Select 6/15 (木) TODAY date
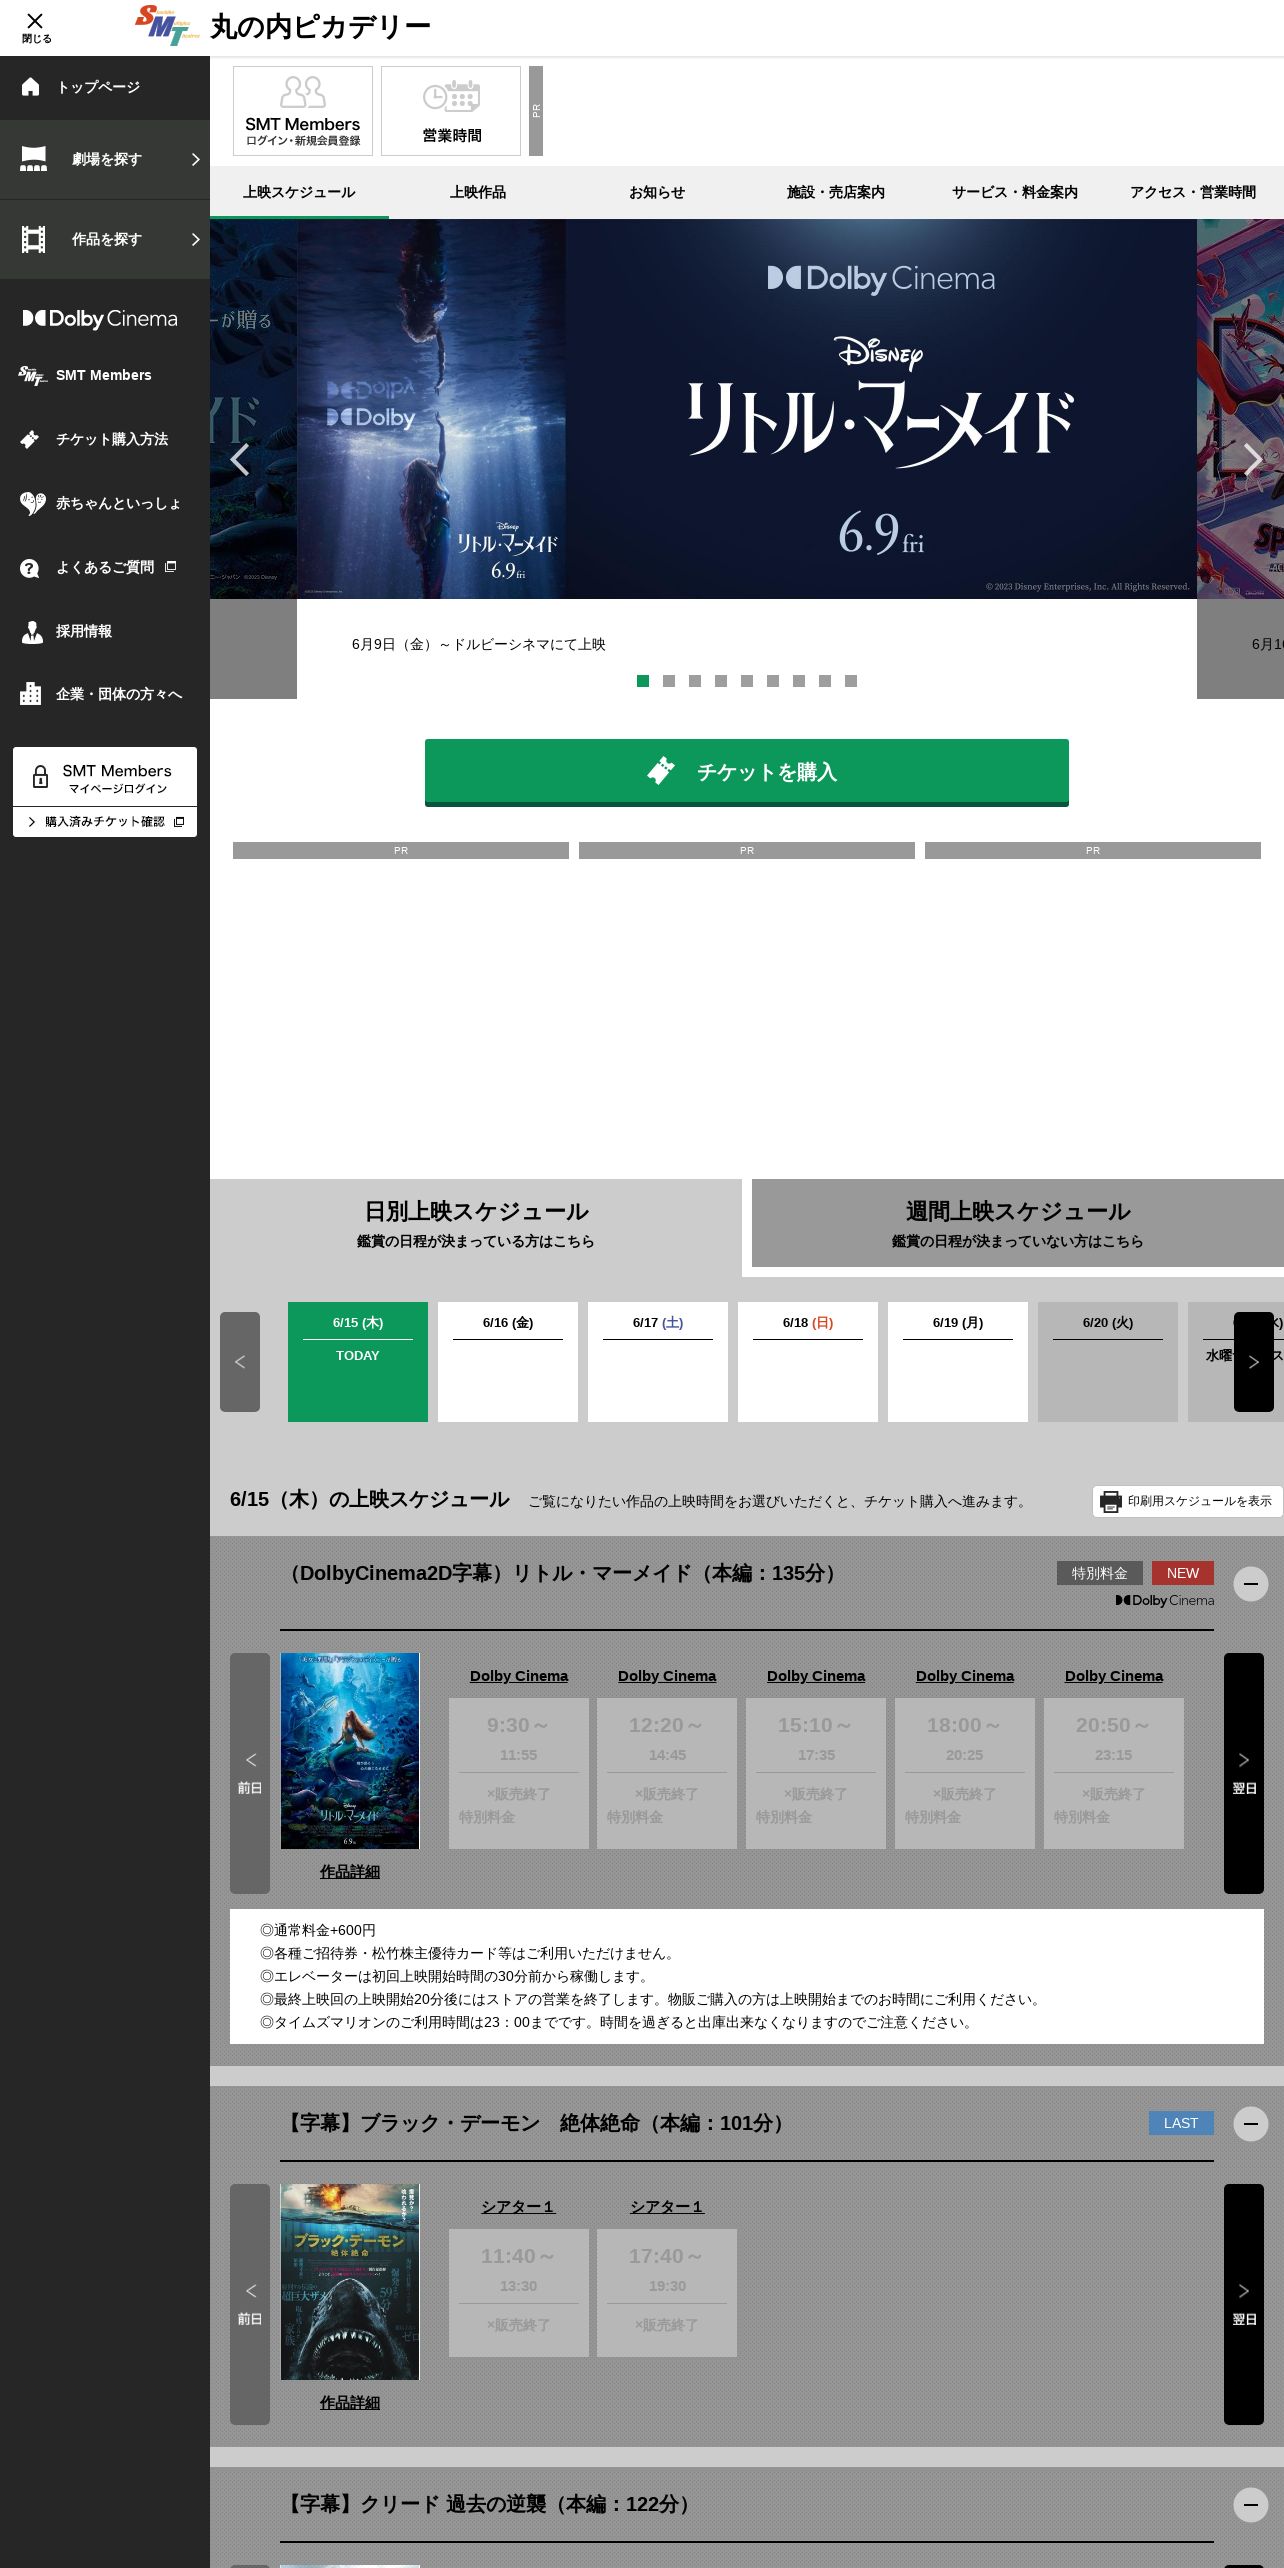Screen dimensions: 1284x2568 click(x=358, y=1362)
